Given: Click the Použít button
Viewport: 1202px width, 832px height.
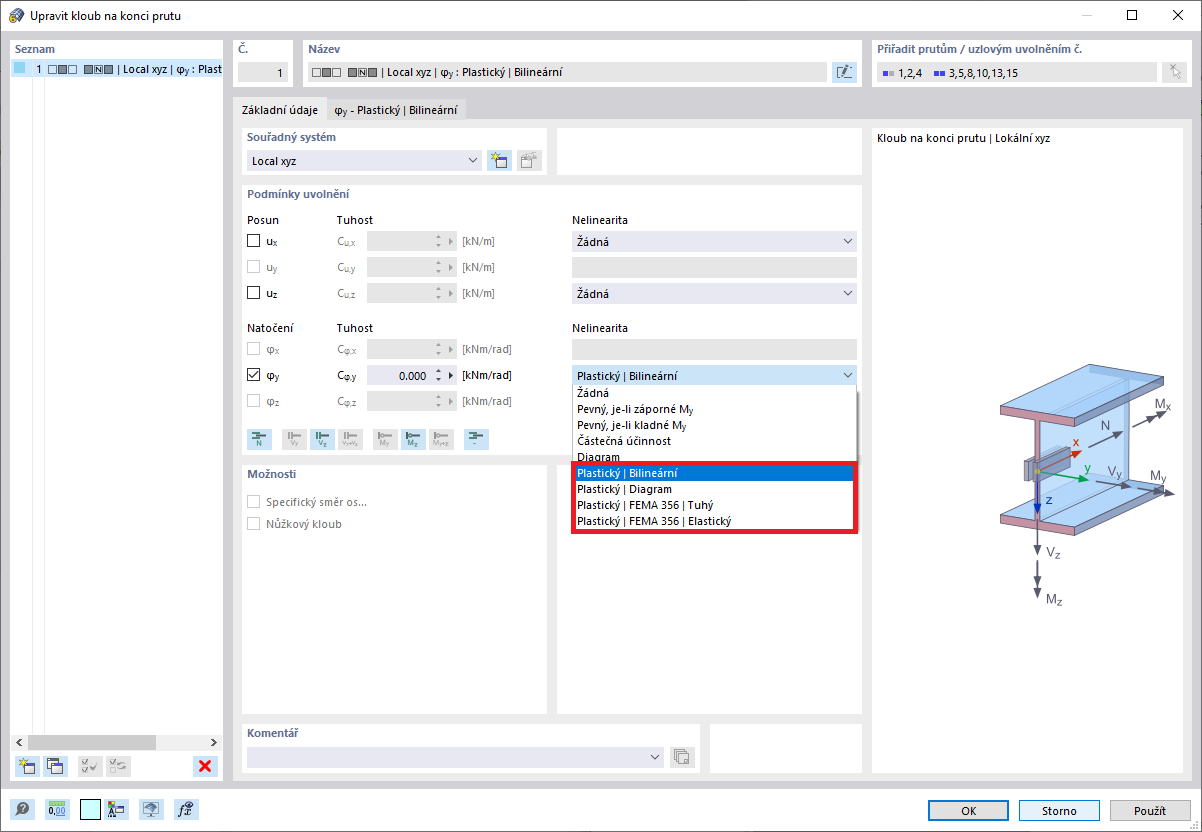Looking at the screenshot, I should (x=1150, y=810).
